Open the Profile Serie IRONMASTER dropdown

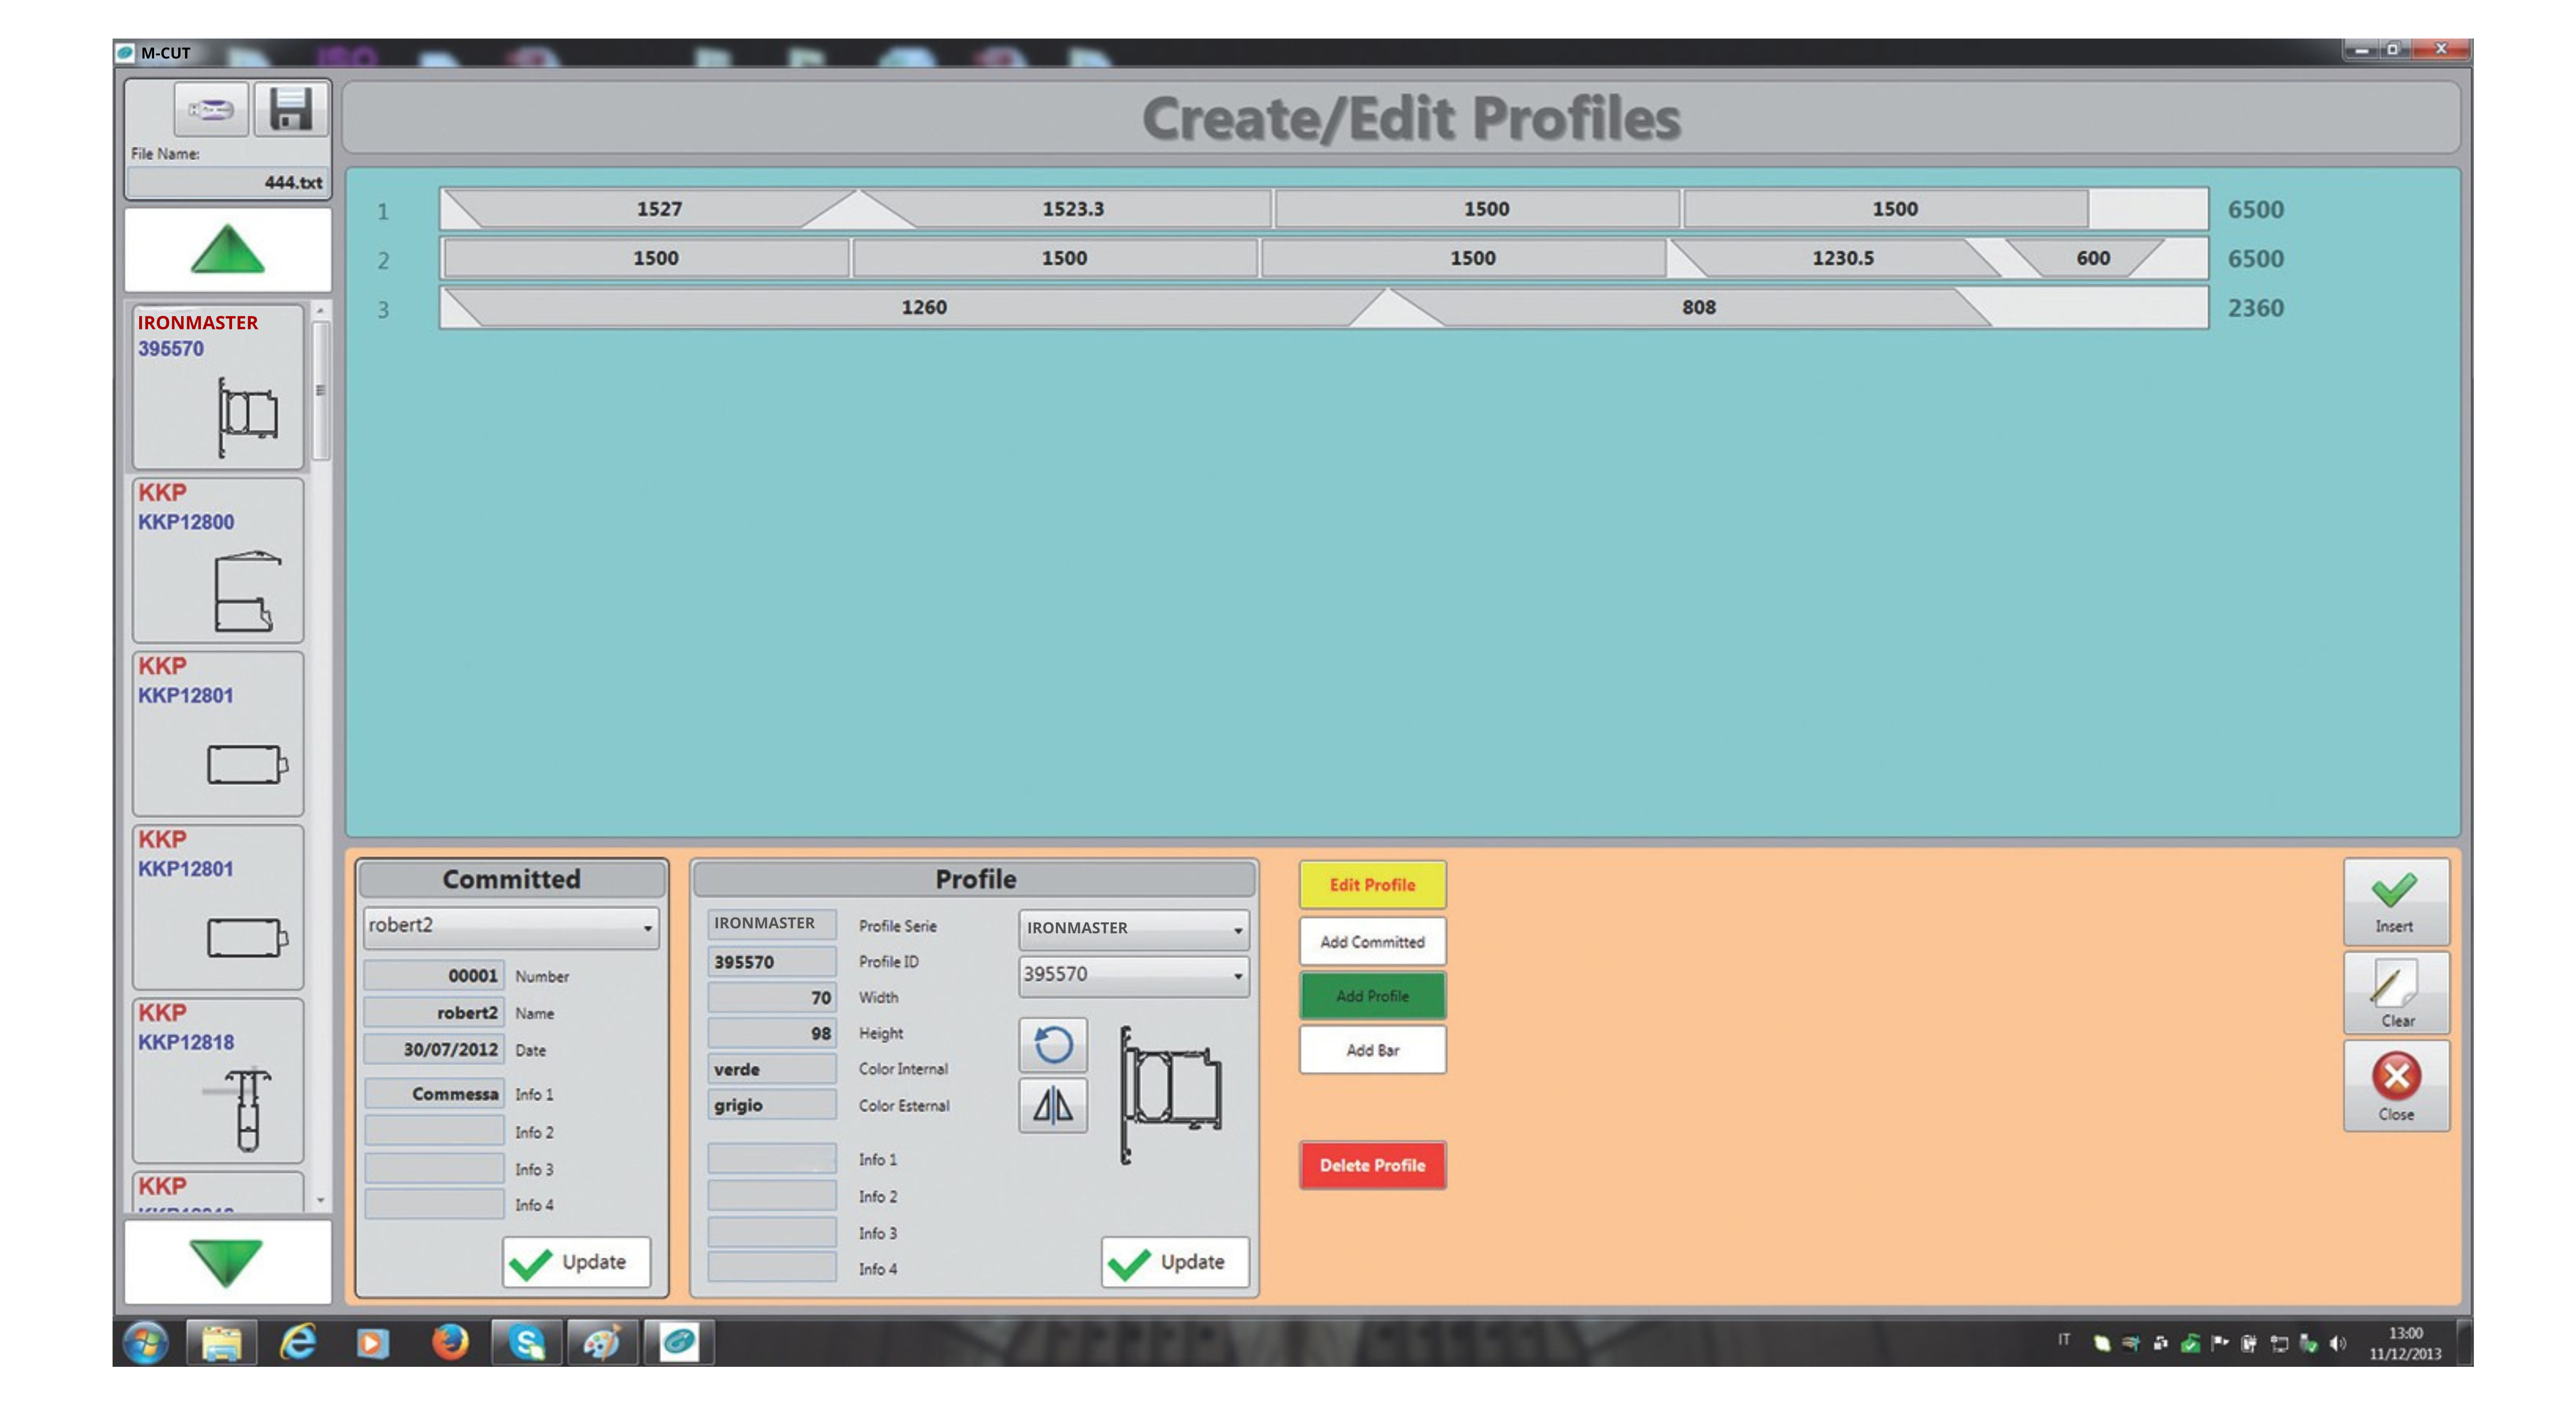[1134, 929]
